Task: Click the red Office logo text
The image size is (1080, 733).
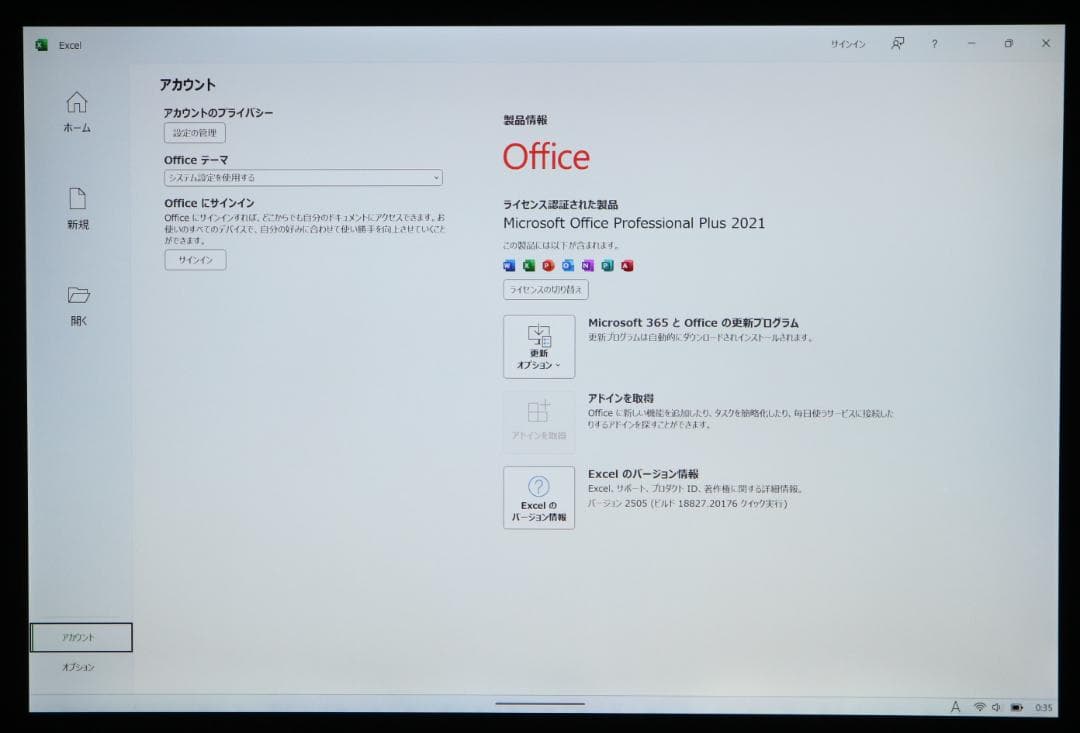Action: tap(546, 157)
